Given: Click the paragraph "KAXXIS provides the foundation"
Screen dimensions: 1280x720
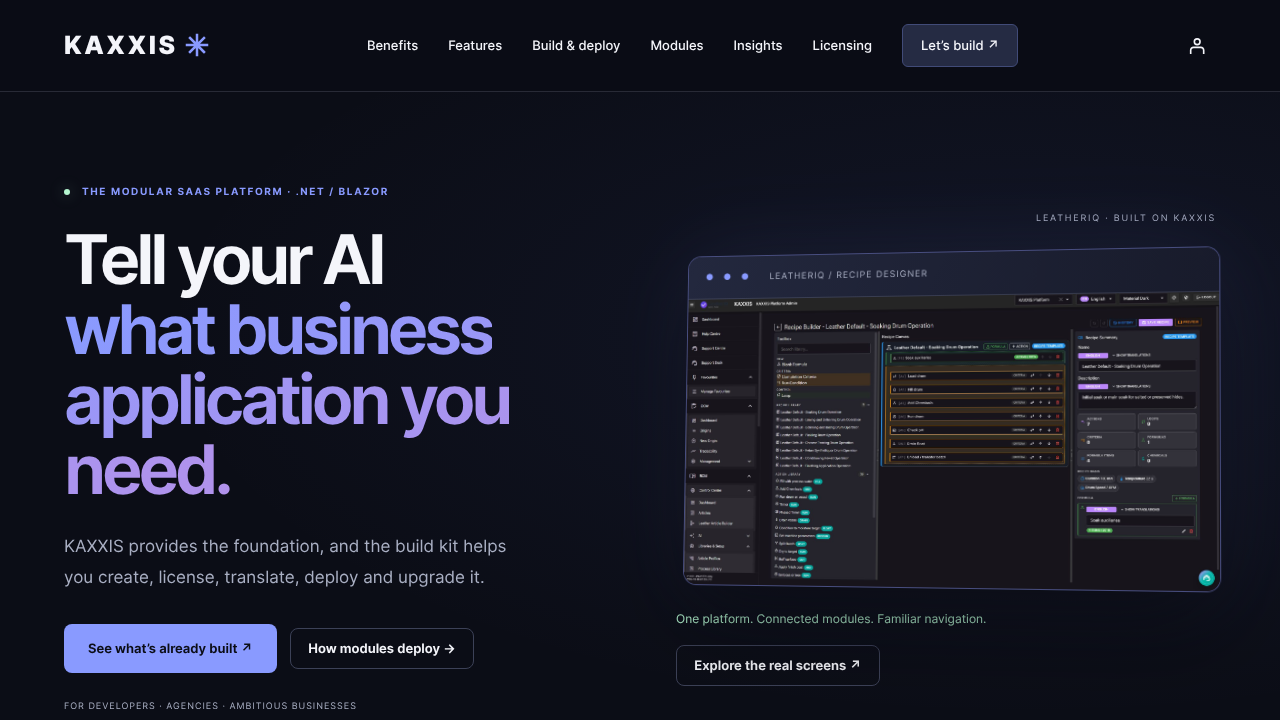Looking at the screenshot, I should point(285,562).
